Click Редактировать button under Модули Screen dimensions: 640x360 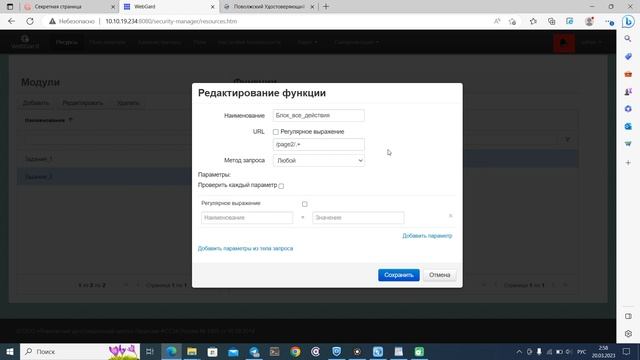pyautogui.click(x=82, y=103)
